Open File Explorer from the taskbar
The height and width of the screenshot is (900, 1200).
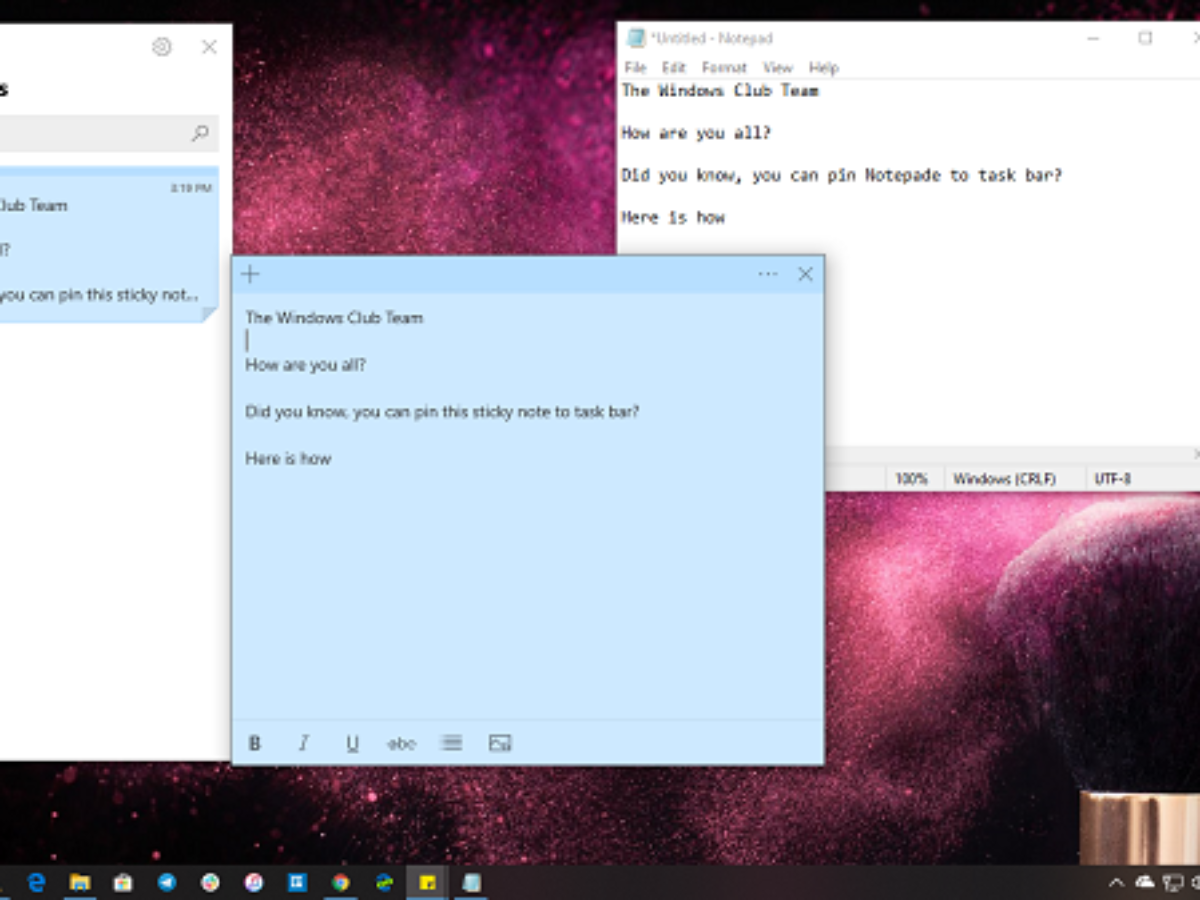pyautogui.click(x=80, y=882)
